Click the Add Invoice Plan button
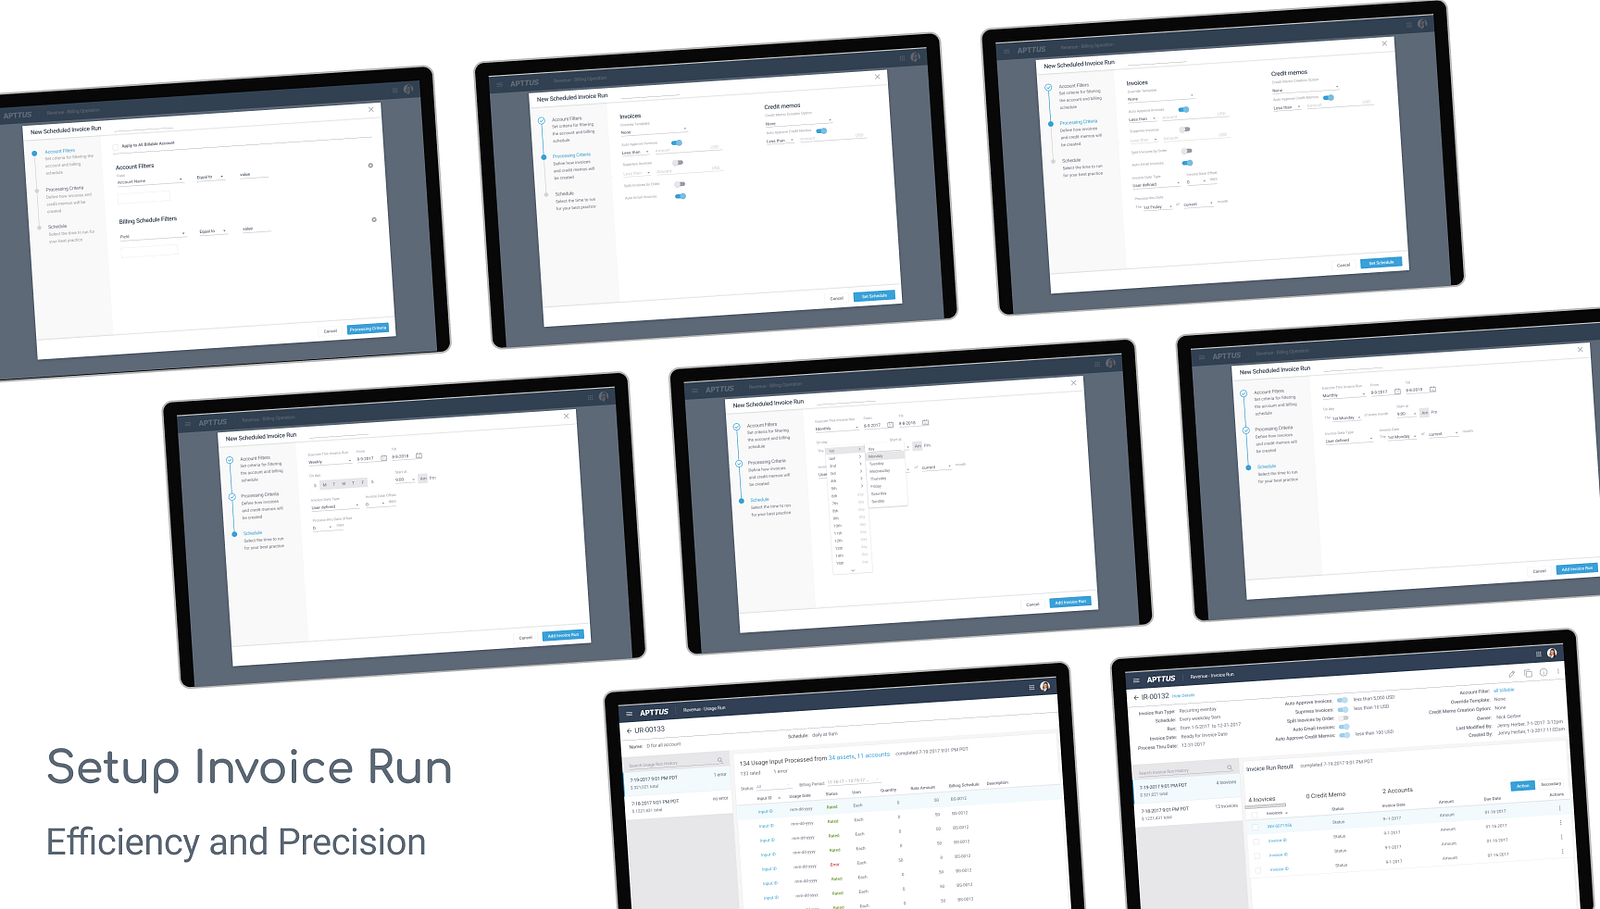Screen dimensions: 1600x909 pos(1070,600)
